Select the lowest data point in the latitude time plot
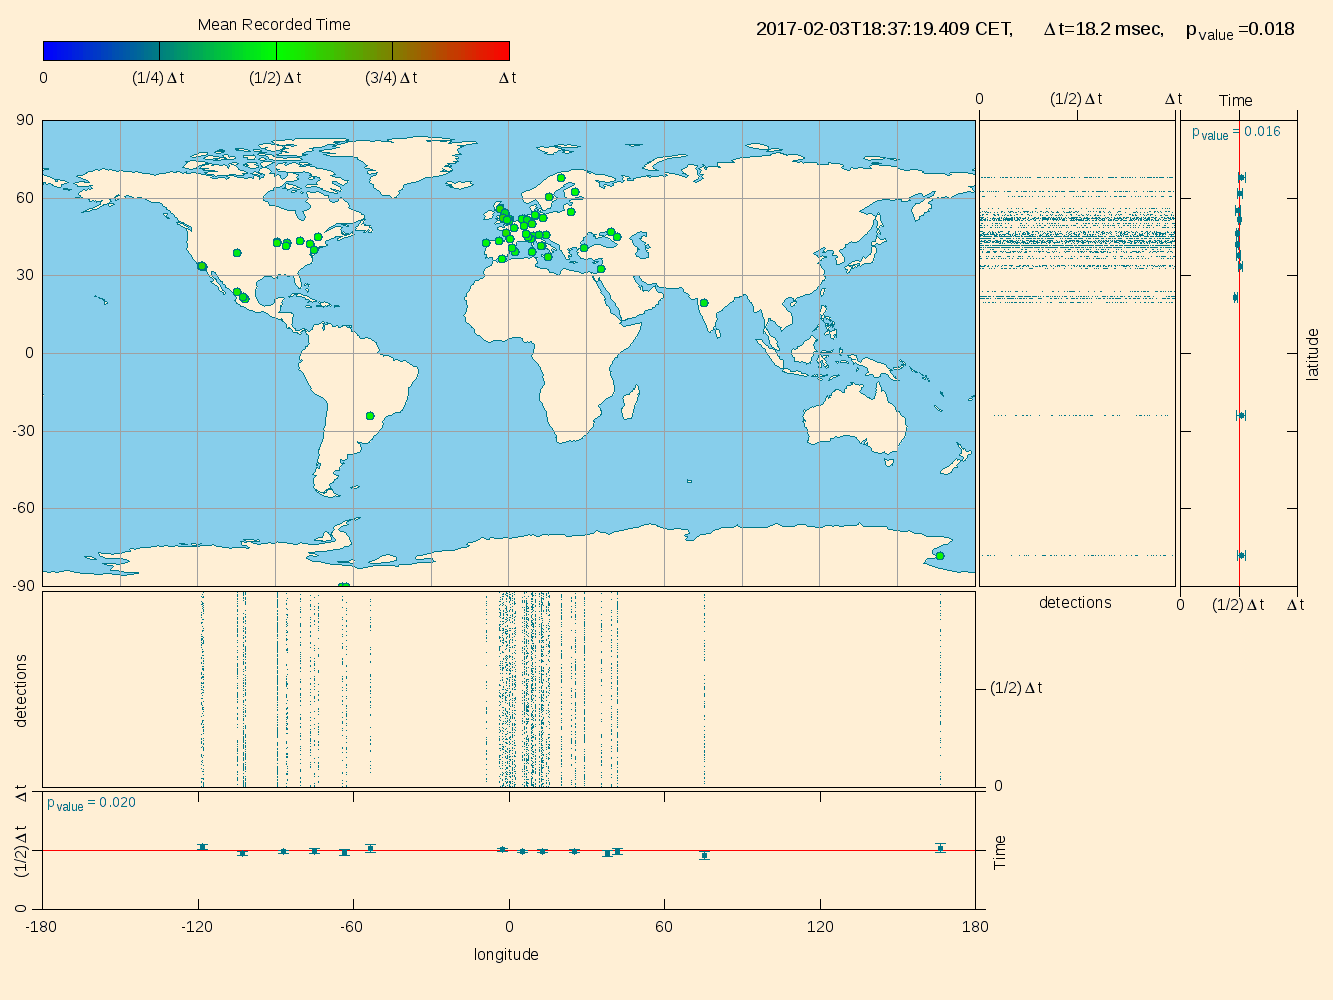 click(1241, 555)
